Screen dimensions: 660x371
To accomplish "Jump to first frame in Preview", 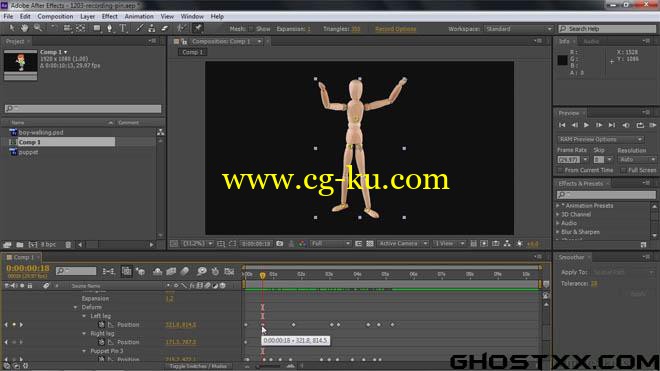I will click(562, 125).
